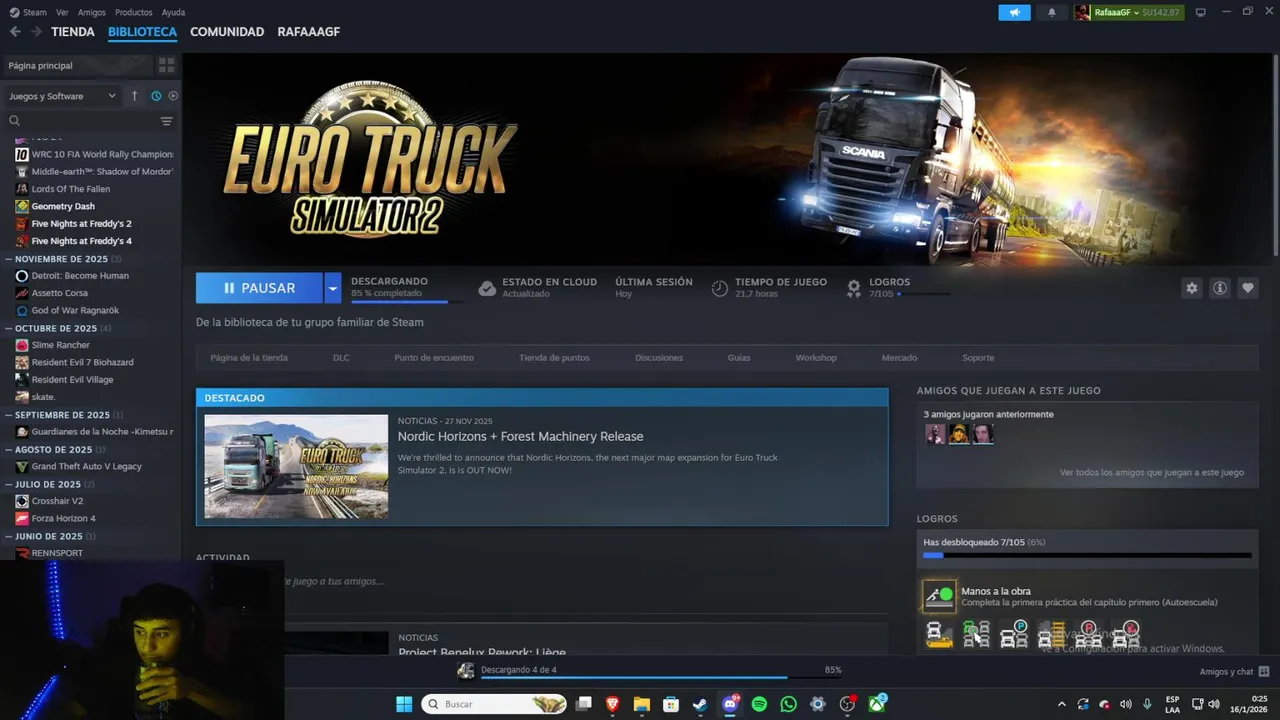The height and width of the screenshot is (720, 1280).
Task: Go back with the left arrow
Action: [x=15, y=32]
